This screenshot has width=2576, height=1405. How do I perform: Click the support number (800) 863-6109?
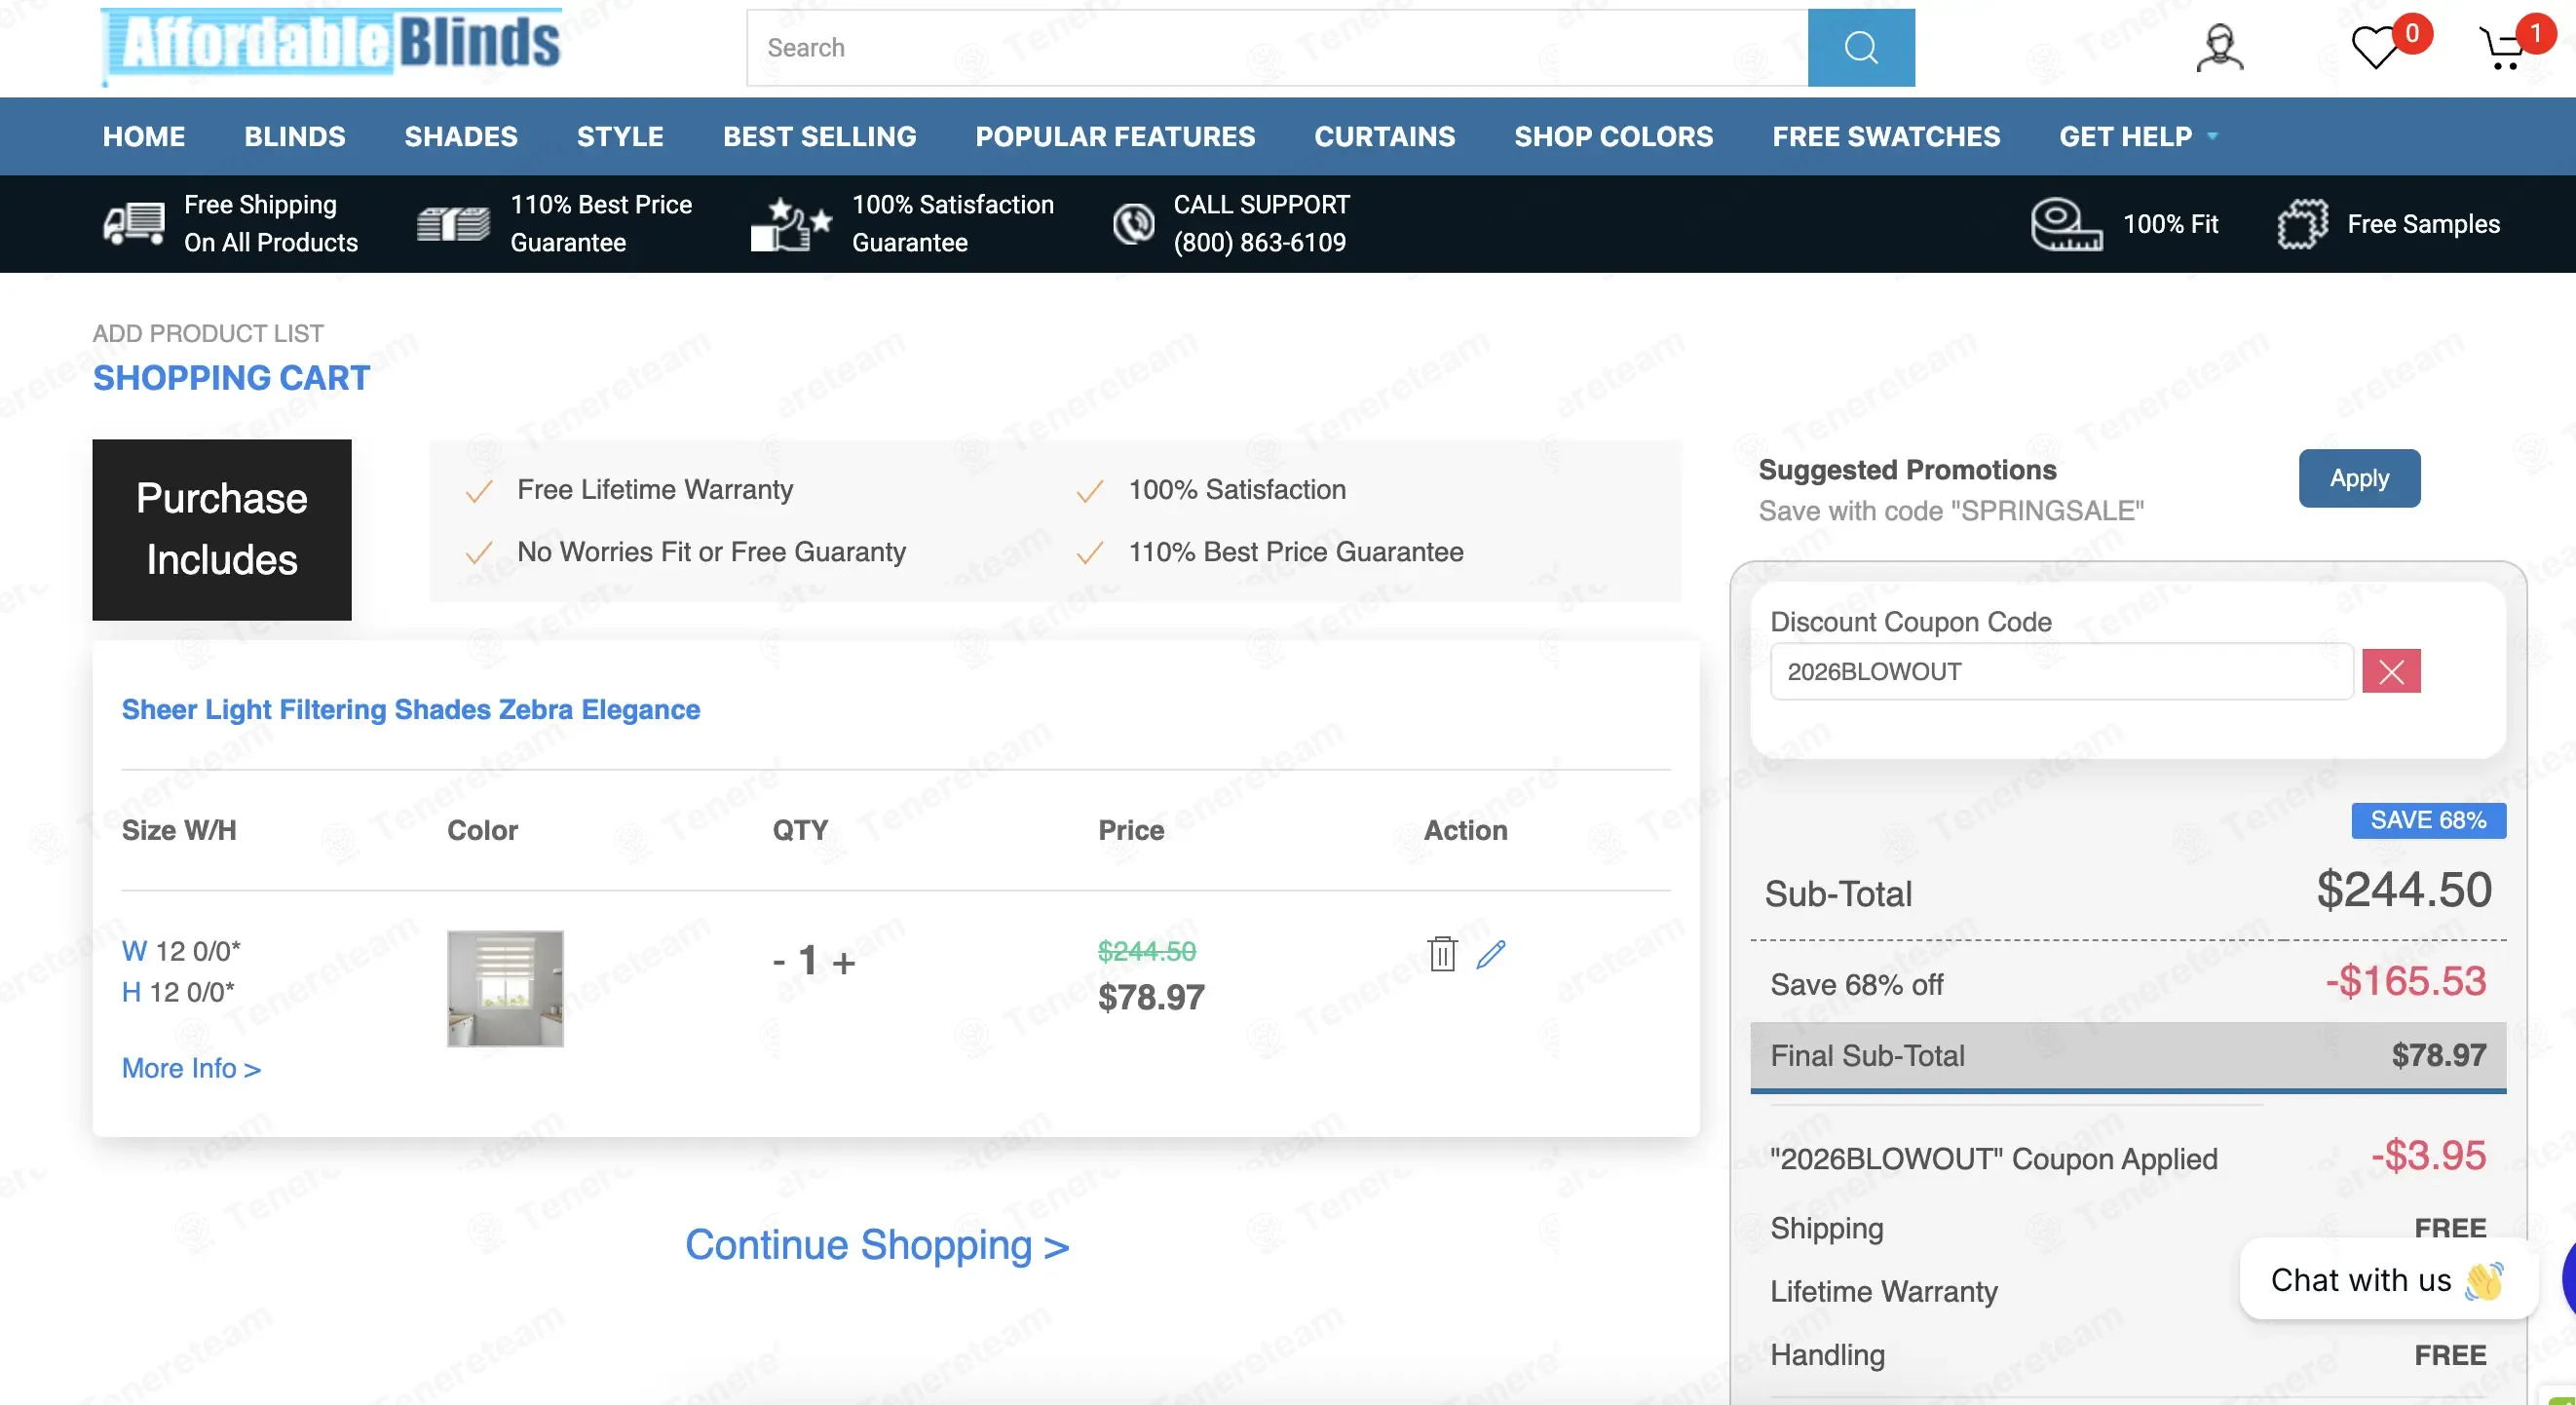pyautogui.click(x=1260, y=242)
